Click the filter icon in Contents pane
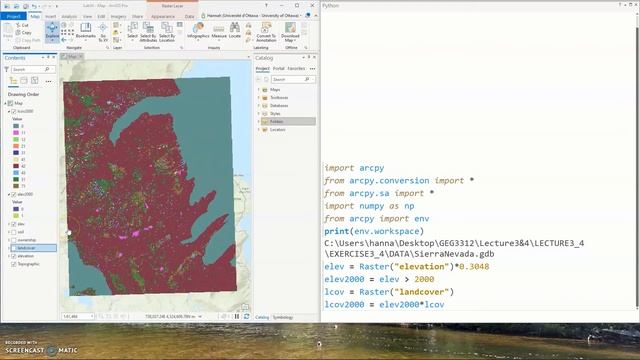 point(7,69)
